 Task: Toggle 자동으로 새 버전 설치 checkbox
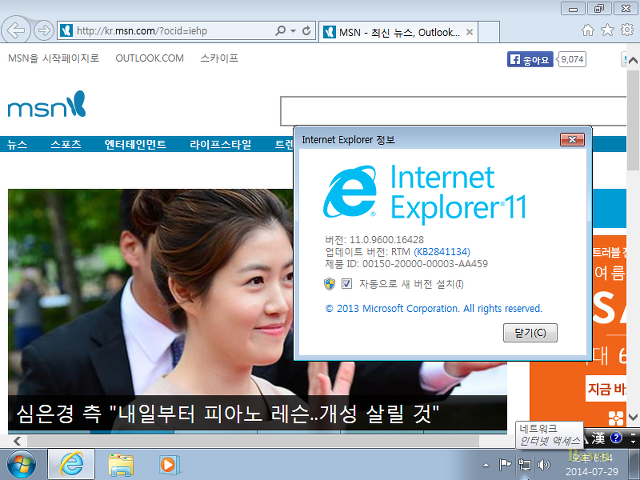tap(347, 284)
